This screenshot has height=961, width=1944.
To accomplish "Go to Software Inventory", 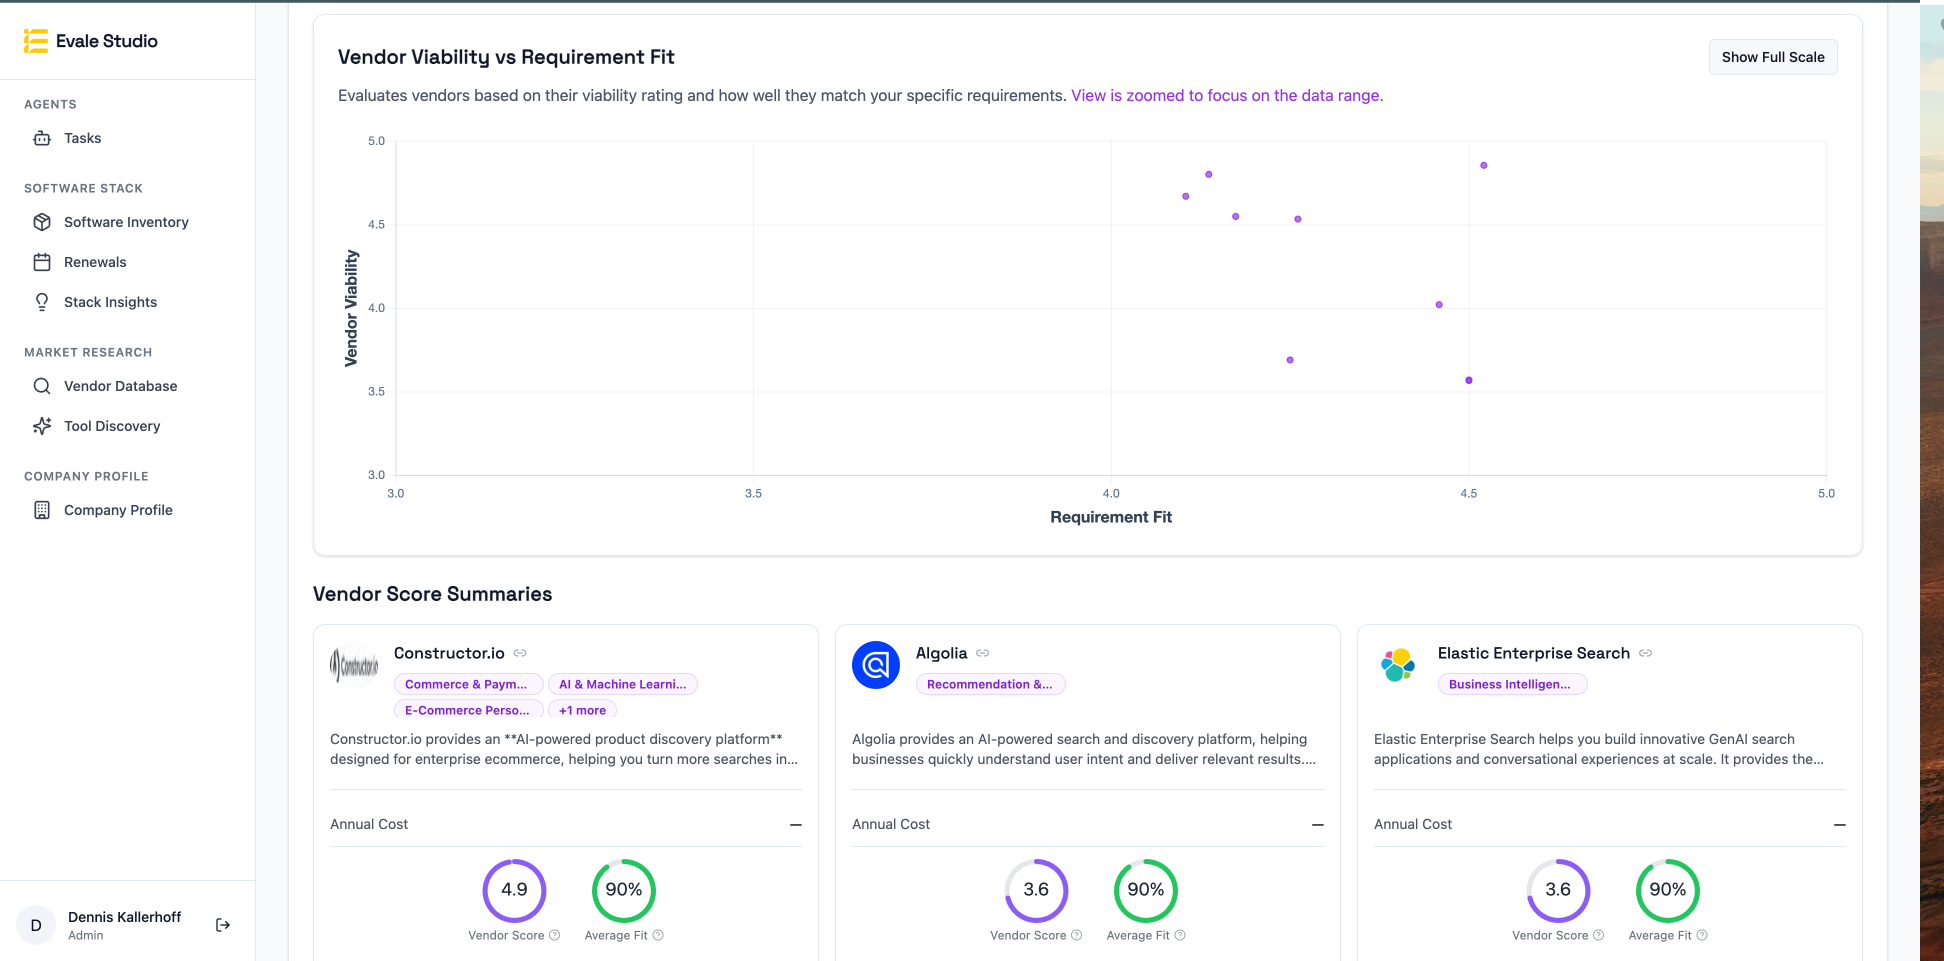I will coord(126,222).
